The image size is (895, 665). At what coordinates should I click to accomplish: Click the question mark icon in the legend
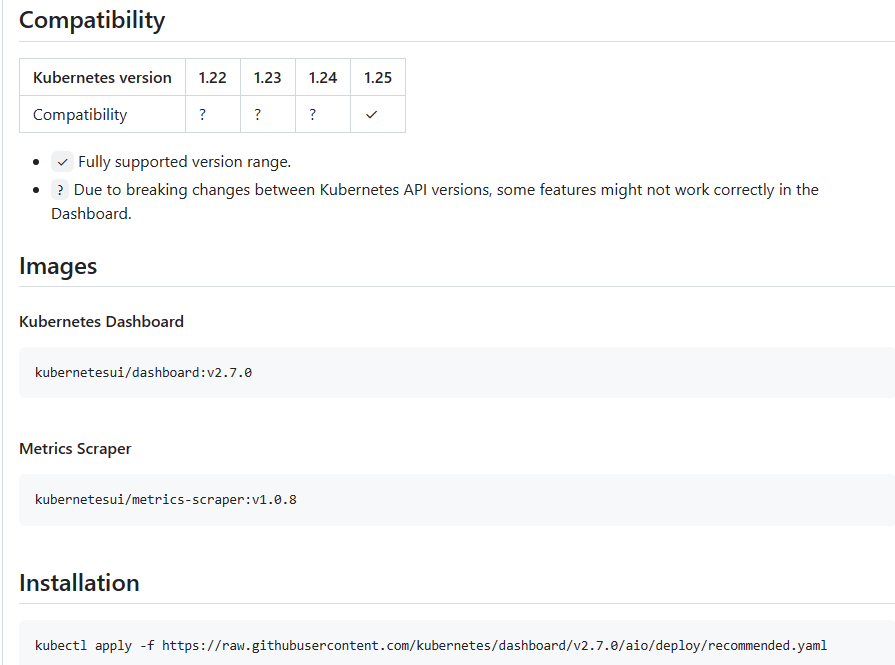61,190
